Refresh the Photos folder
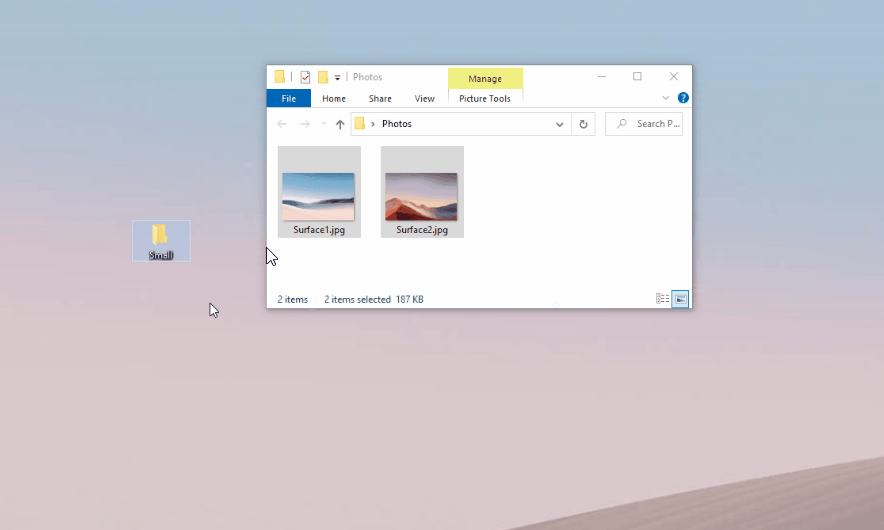The width and height of the screenshot is (884, 530). 584,124
